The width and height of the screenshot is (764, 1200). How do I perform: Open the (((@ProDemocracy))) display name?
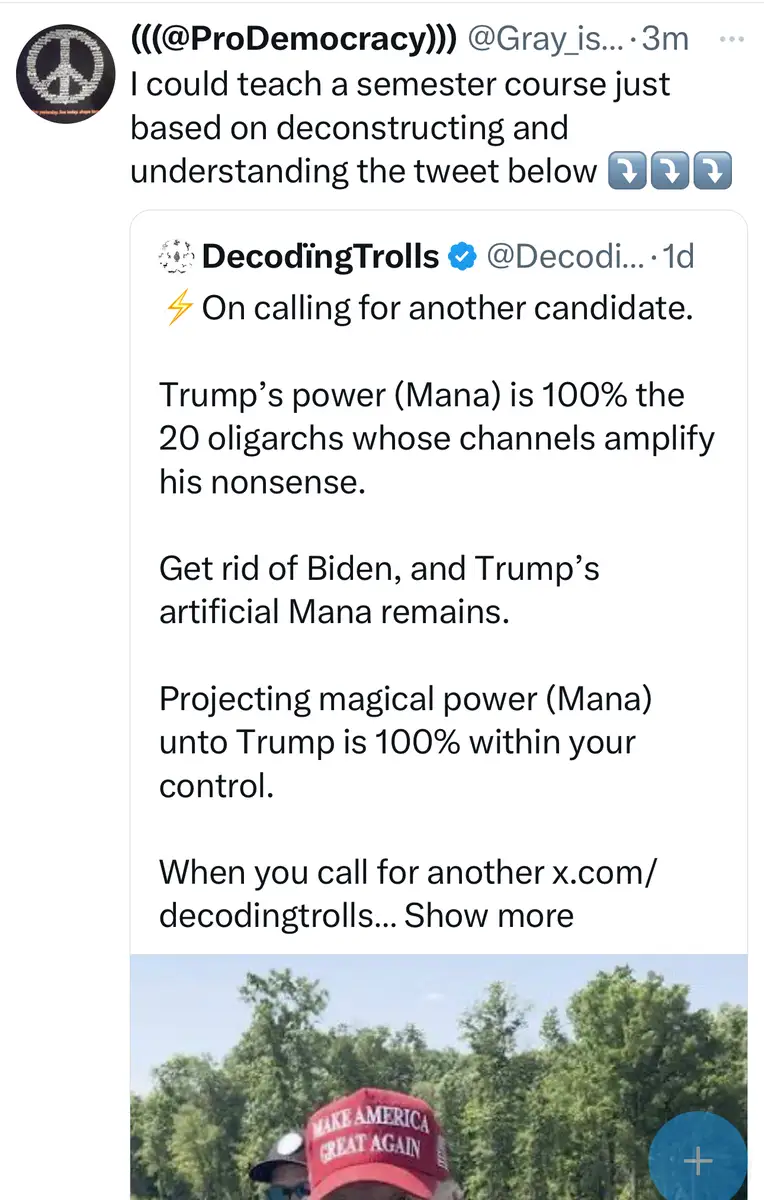pos(294,39)
